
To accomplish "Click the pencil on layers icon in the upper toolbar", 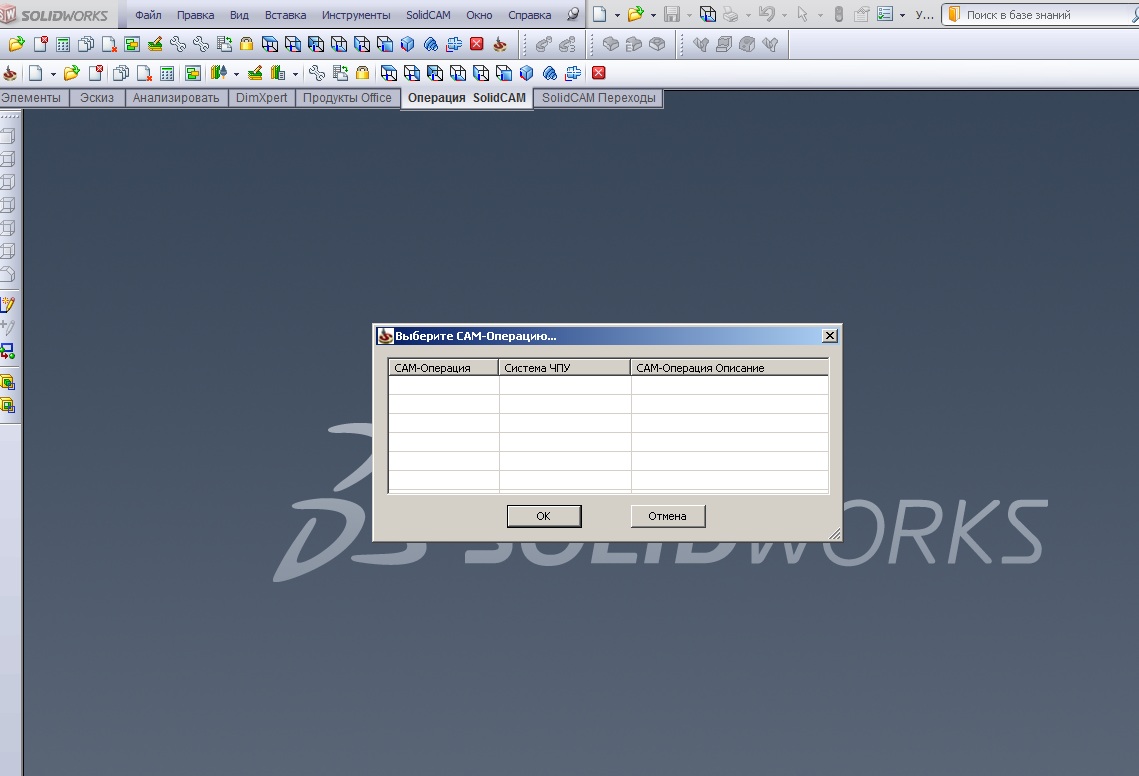I will pyautogui.click(x=155, y=44).
